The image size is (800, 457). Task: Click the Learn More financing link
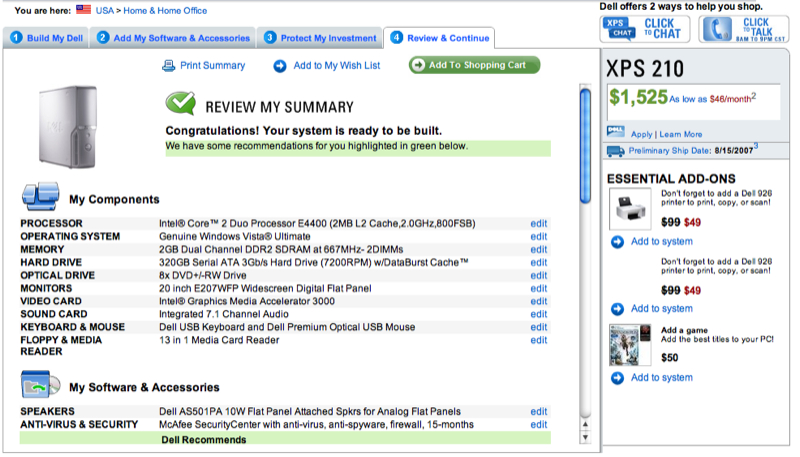point(681,134)
